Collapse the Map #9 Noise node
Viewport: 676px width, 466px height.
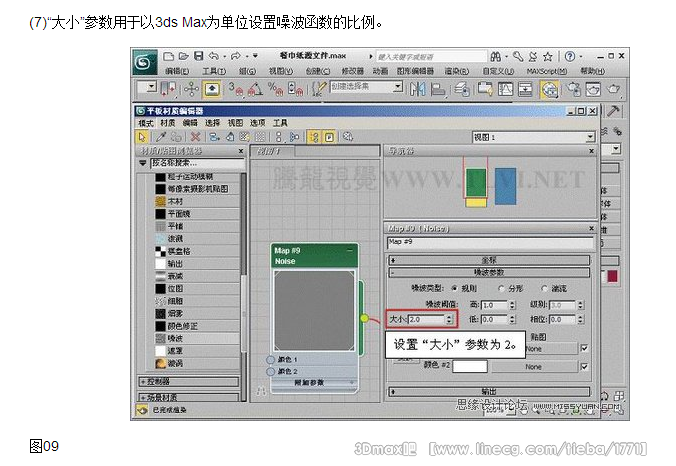(x=349, y=250)
